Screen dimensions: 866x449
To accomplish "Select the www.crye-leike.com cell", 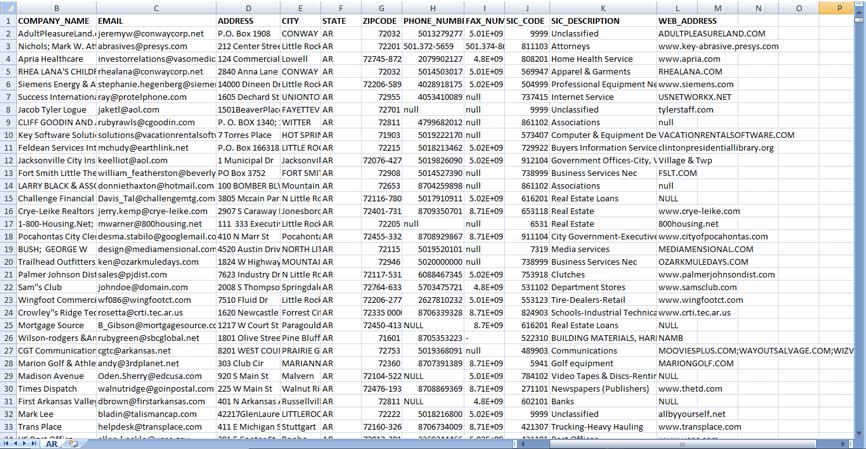I will pyautogui.click(x=677, y=212).
